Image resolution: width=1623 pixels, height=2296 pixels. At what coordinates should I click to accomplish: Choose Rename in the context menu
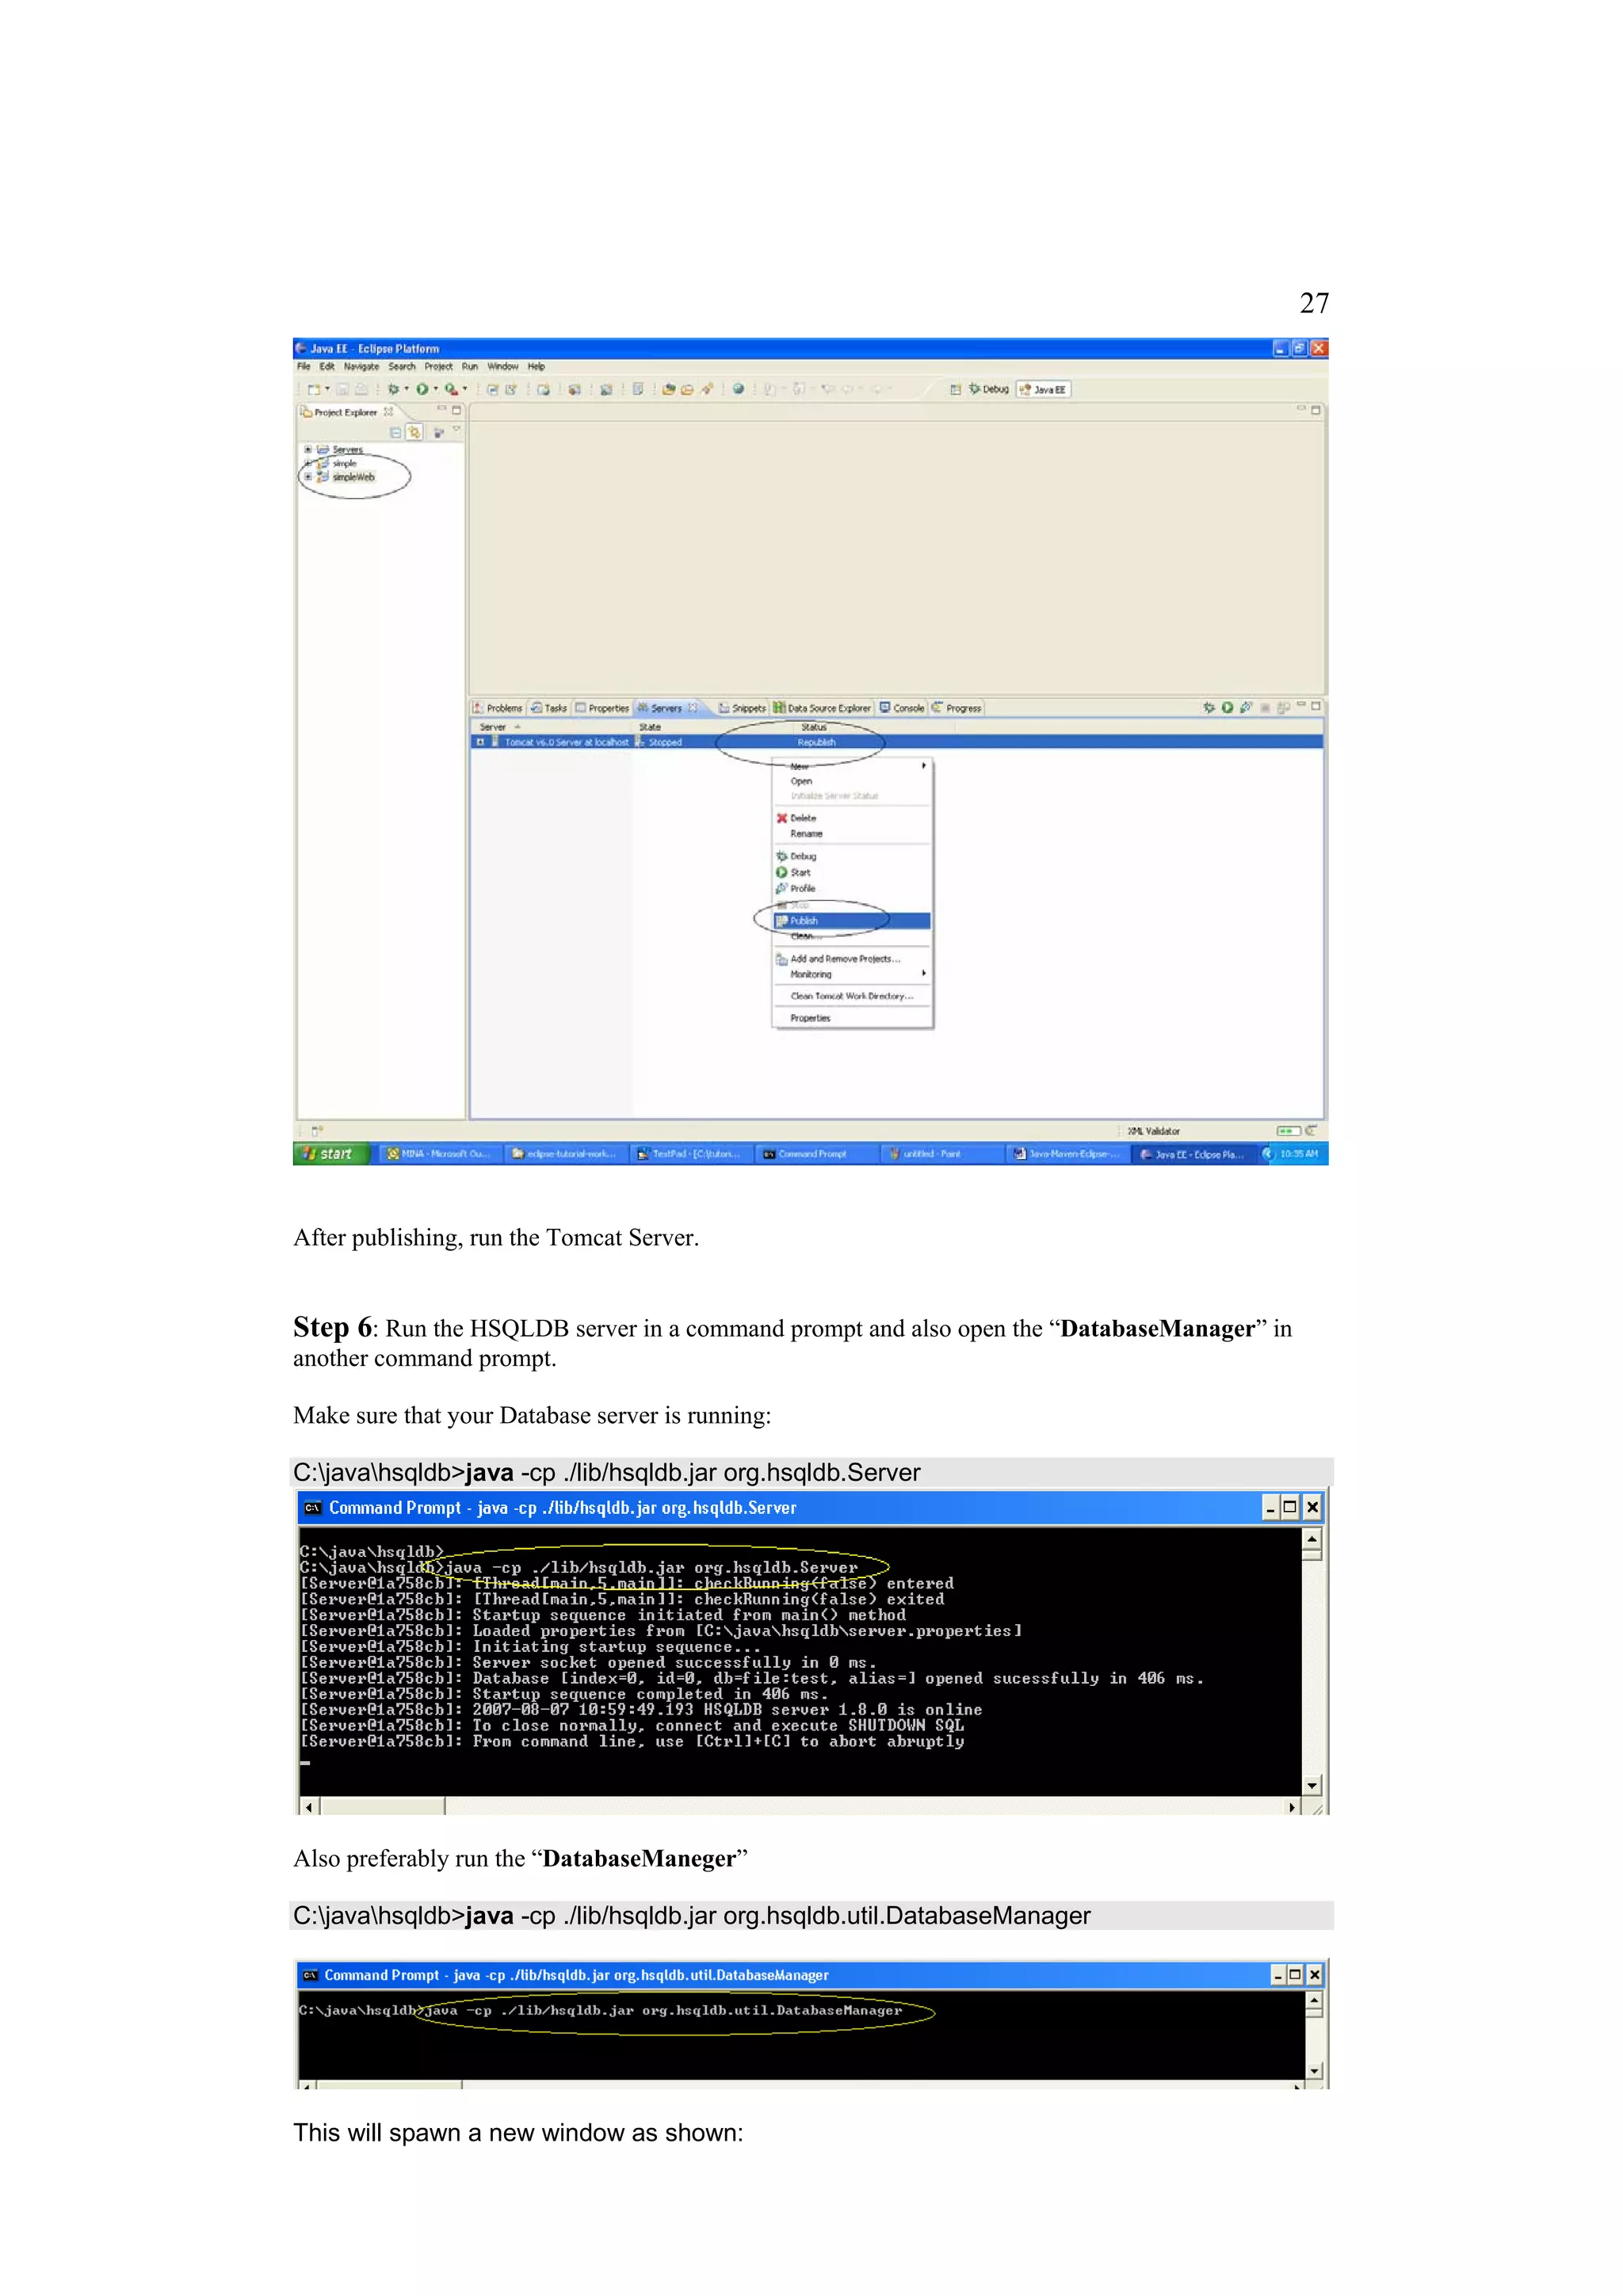click(x=852, y=833)
